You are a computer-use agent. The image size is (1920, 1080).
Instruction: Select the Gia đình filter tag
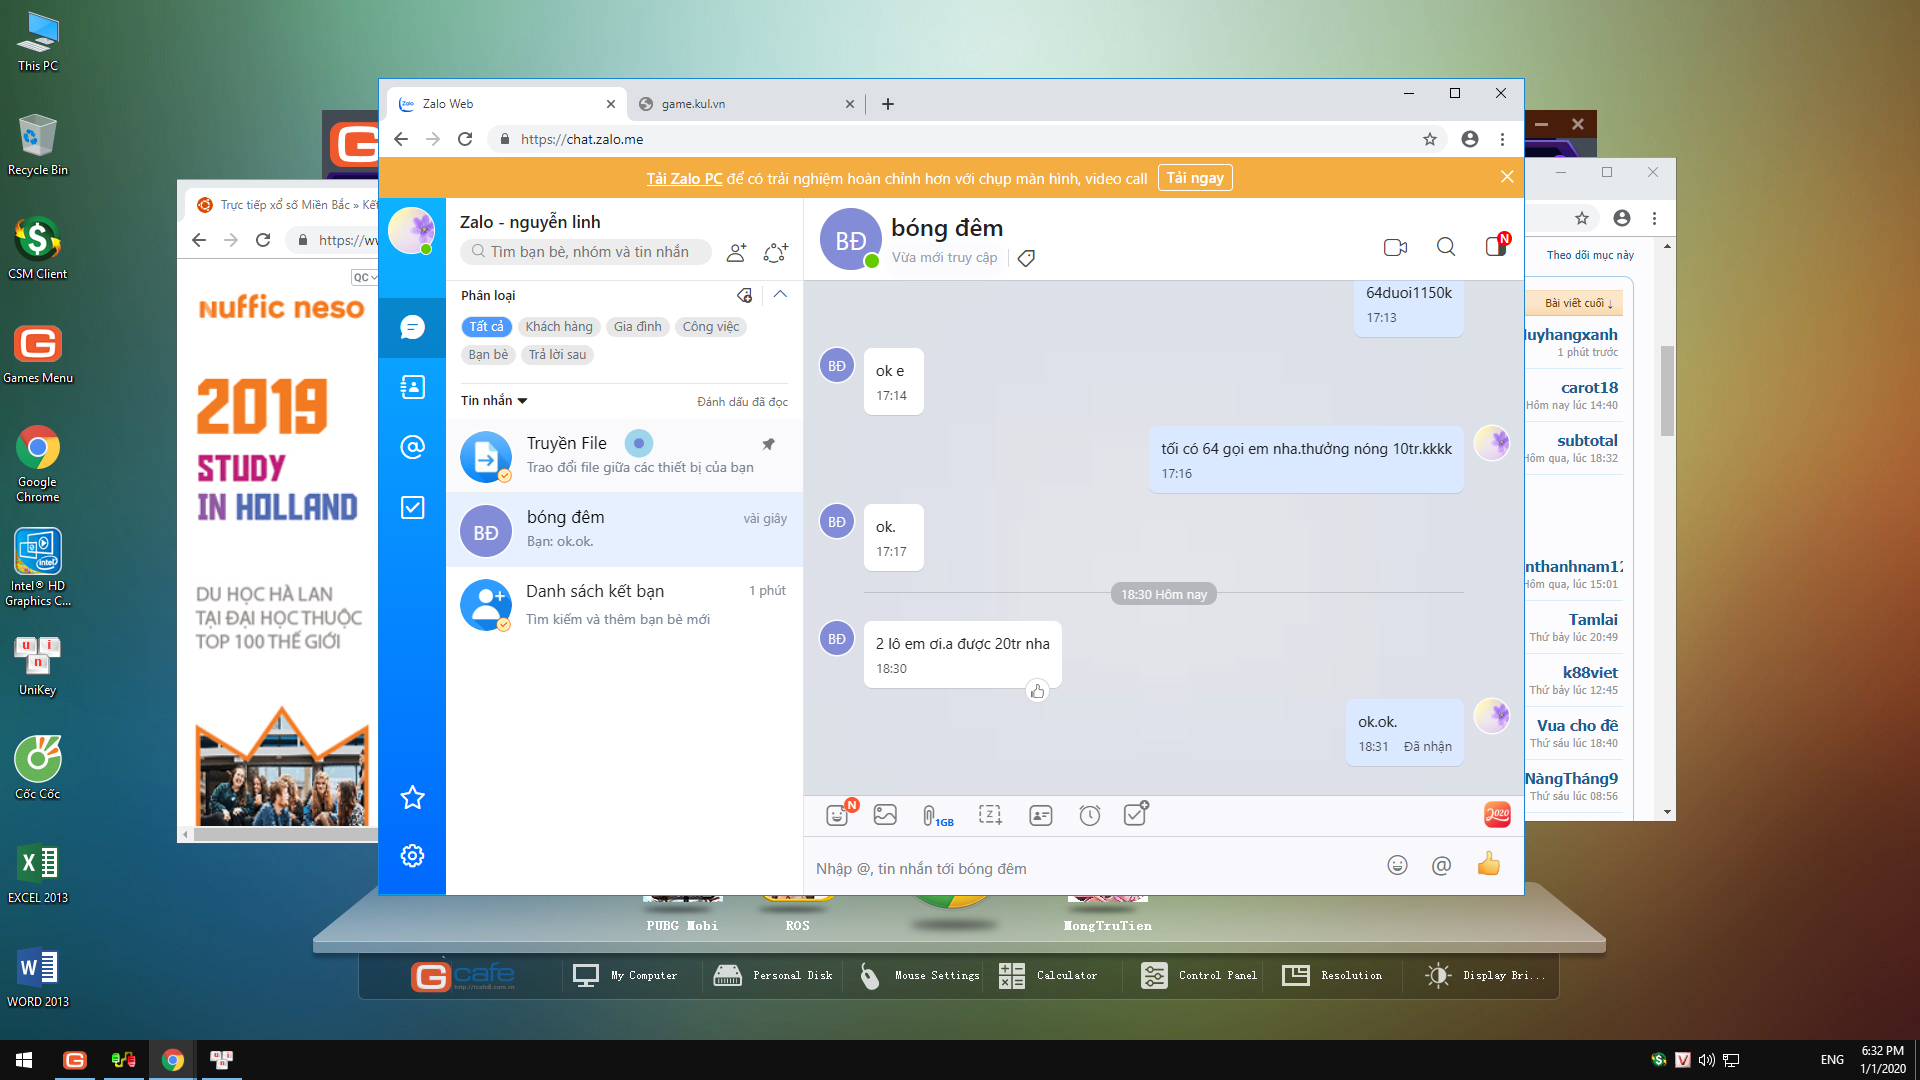point(637,327)
